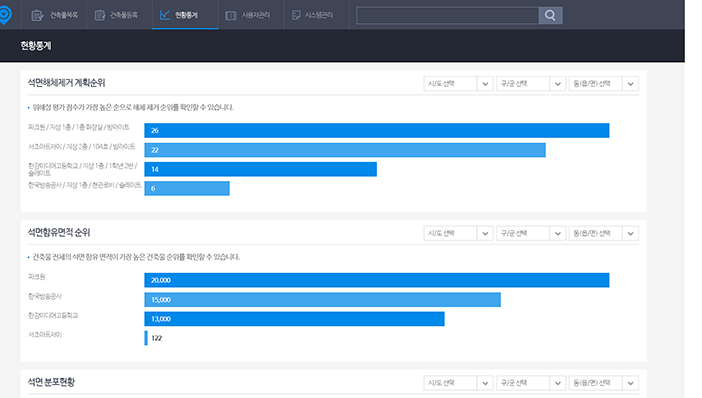
Task: Click the 건축물목록 clipboard icon
Action: [x=37, y=15]
